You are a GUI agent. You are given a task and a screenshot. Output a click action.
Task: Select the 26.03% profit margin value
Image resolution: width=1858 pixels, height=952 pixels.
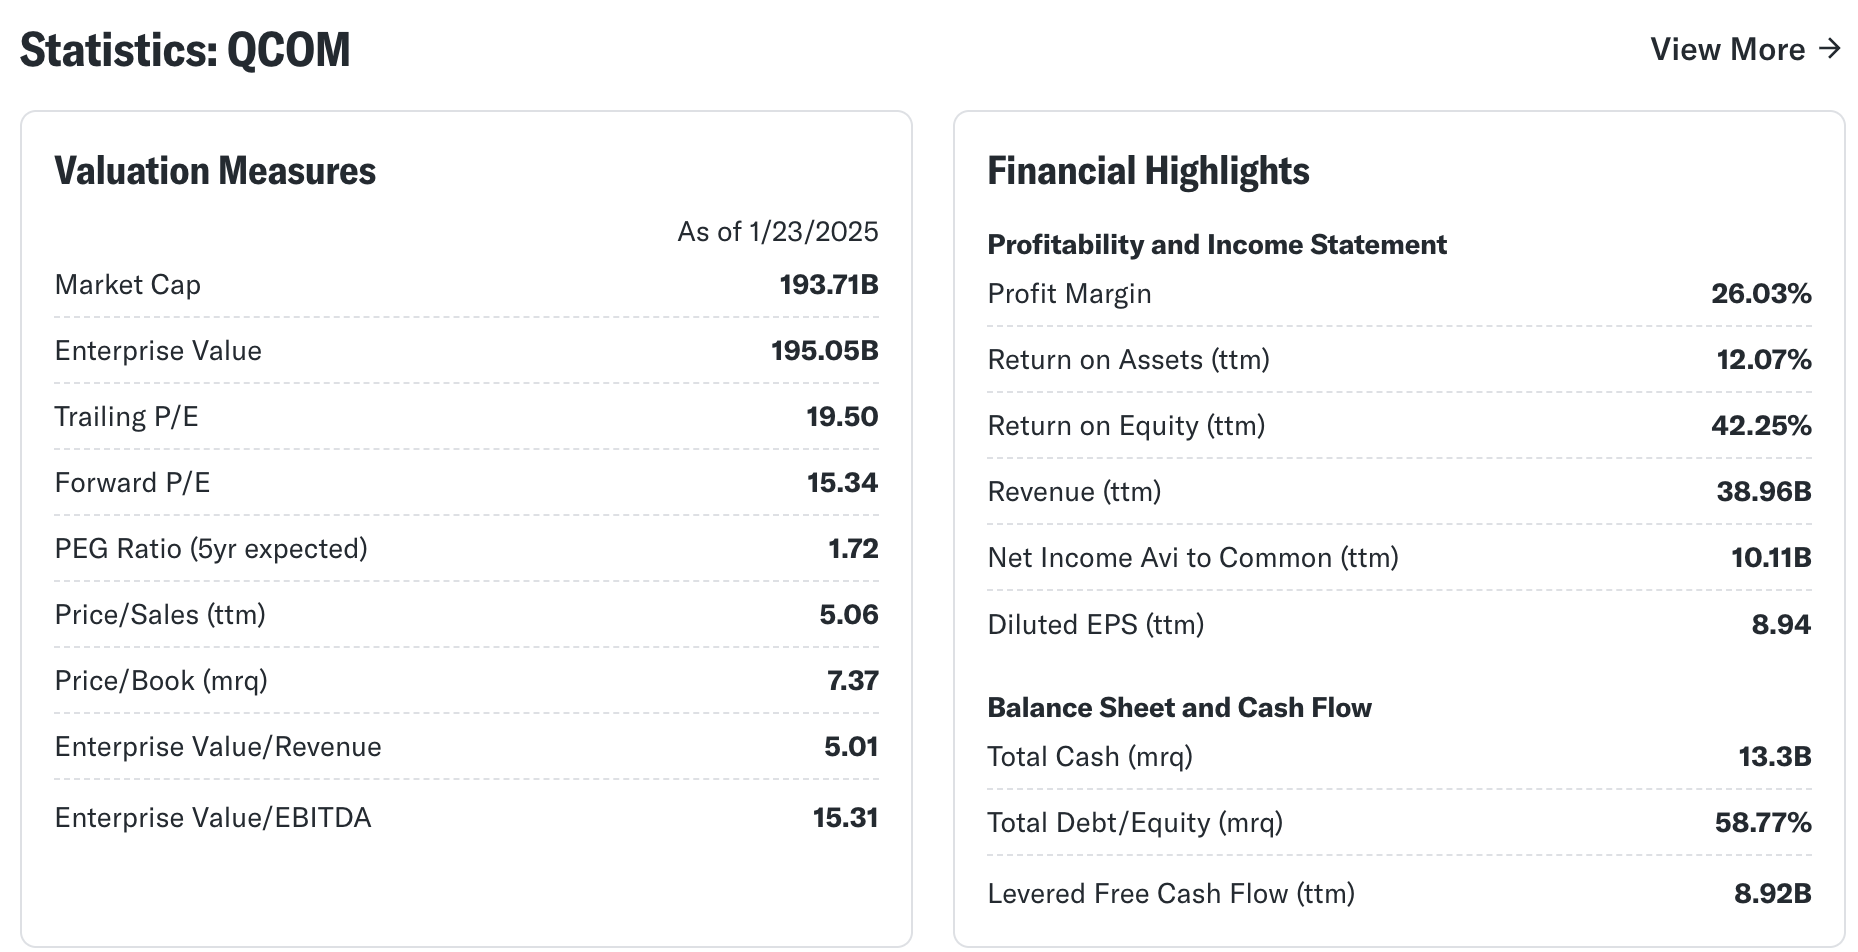pyautogui.click(x=1761, y=294)
